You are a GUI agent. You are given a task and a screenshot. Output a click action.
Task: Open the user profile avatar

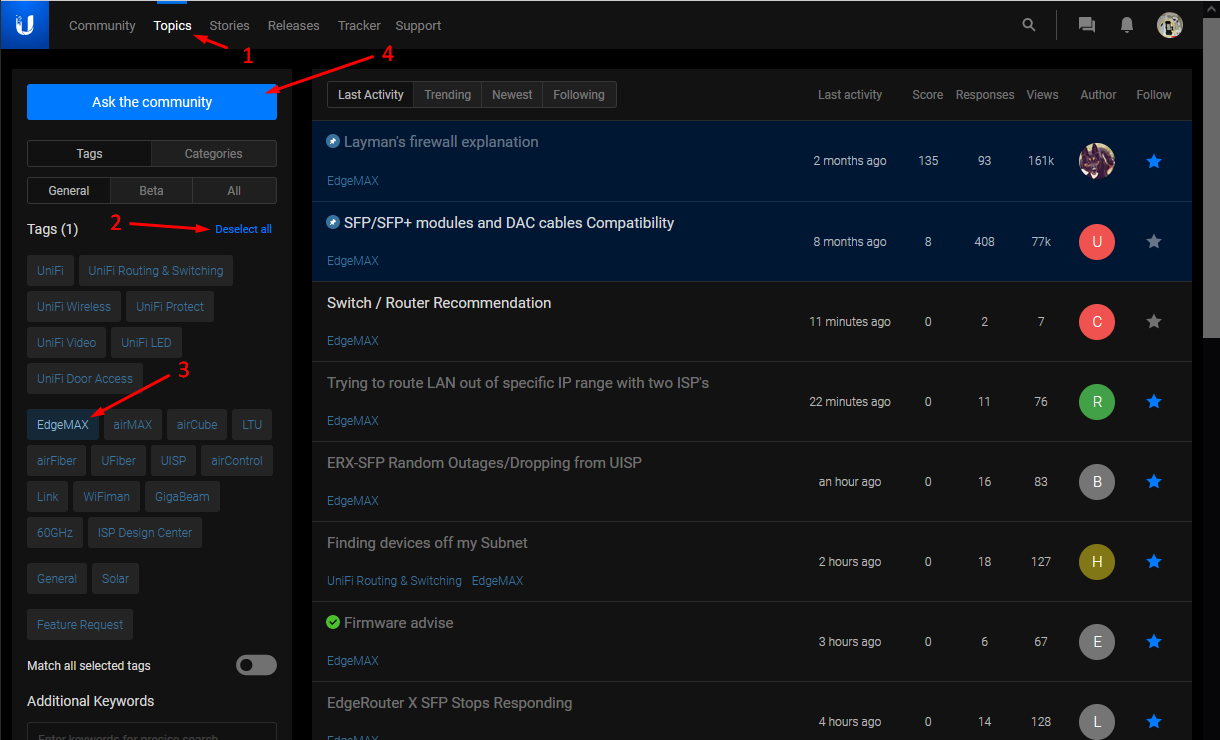pos(1170,25)
